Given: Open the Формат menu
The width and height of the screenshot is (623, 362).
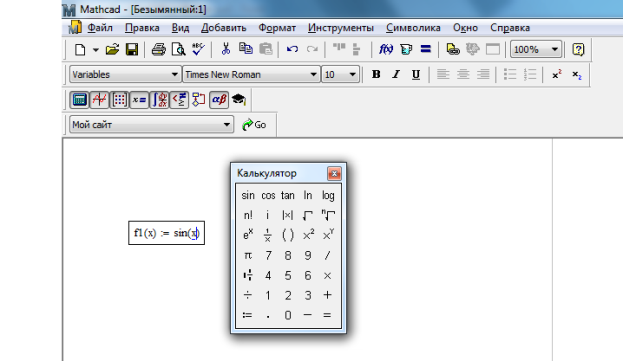Looking at the screenshot, I should pyautogui.click(x=277, y=28).
